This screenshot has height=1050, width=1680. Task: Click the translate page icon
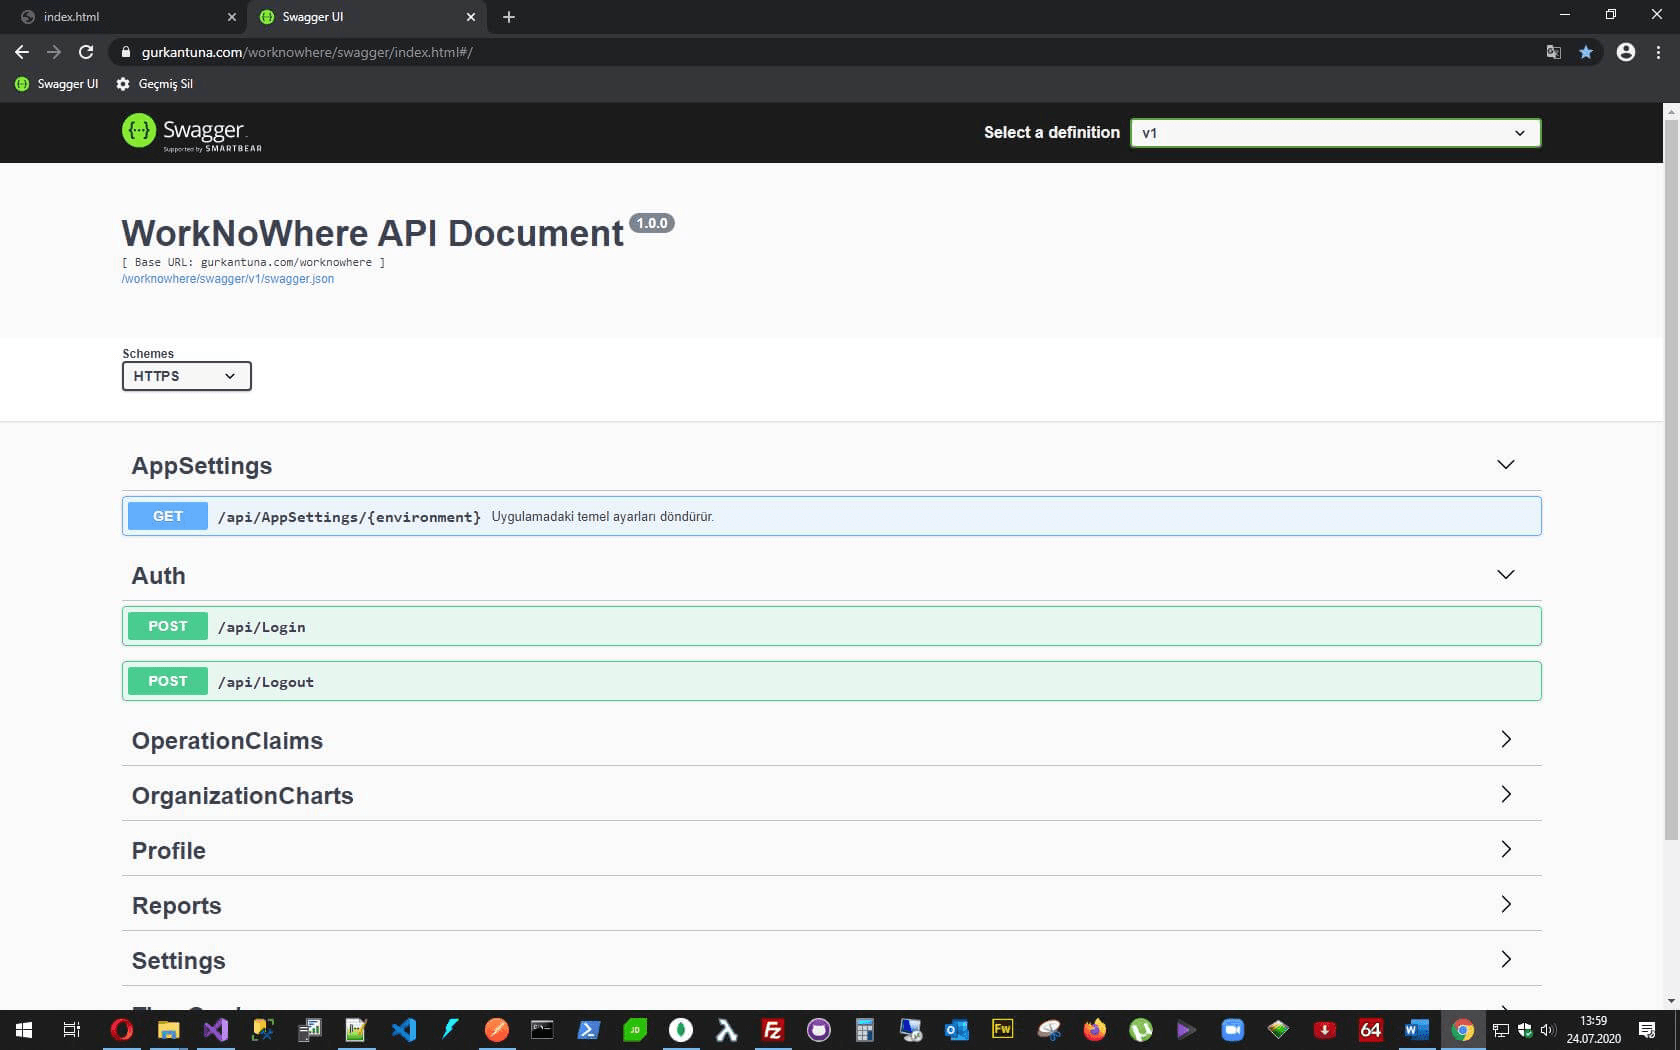click(1553, 52)
